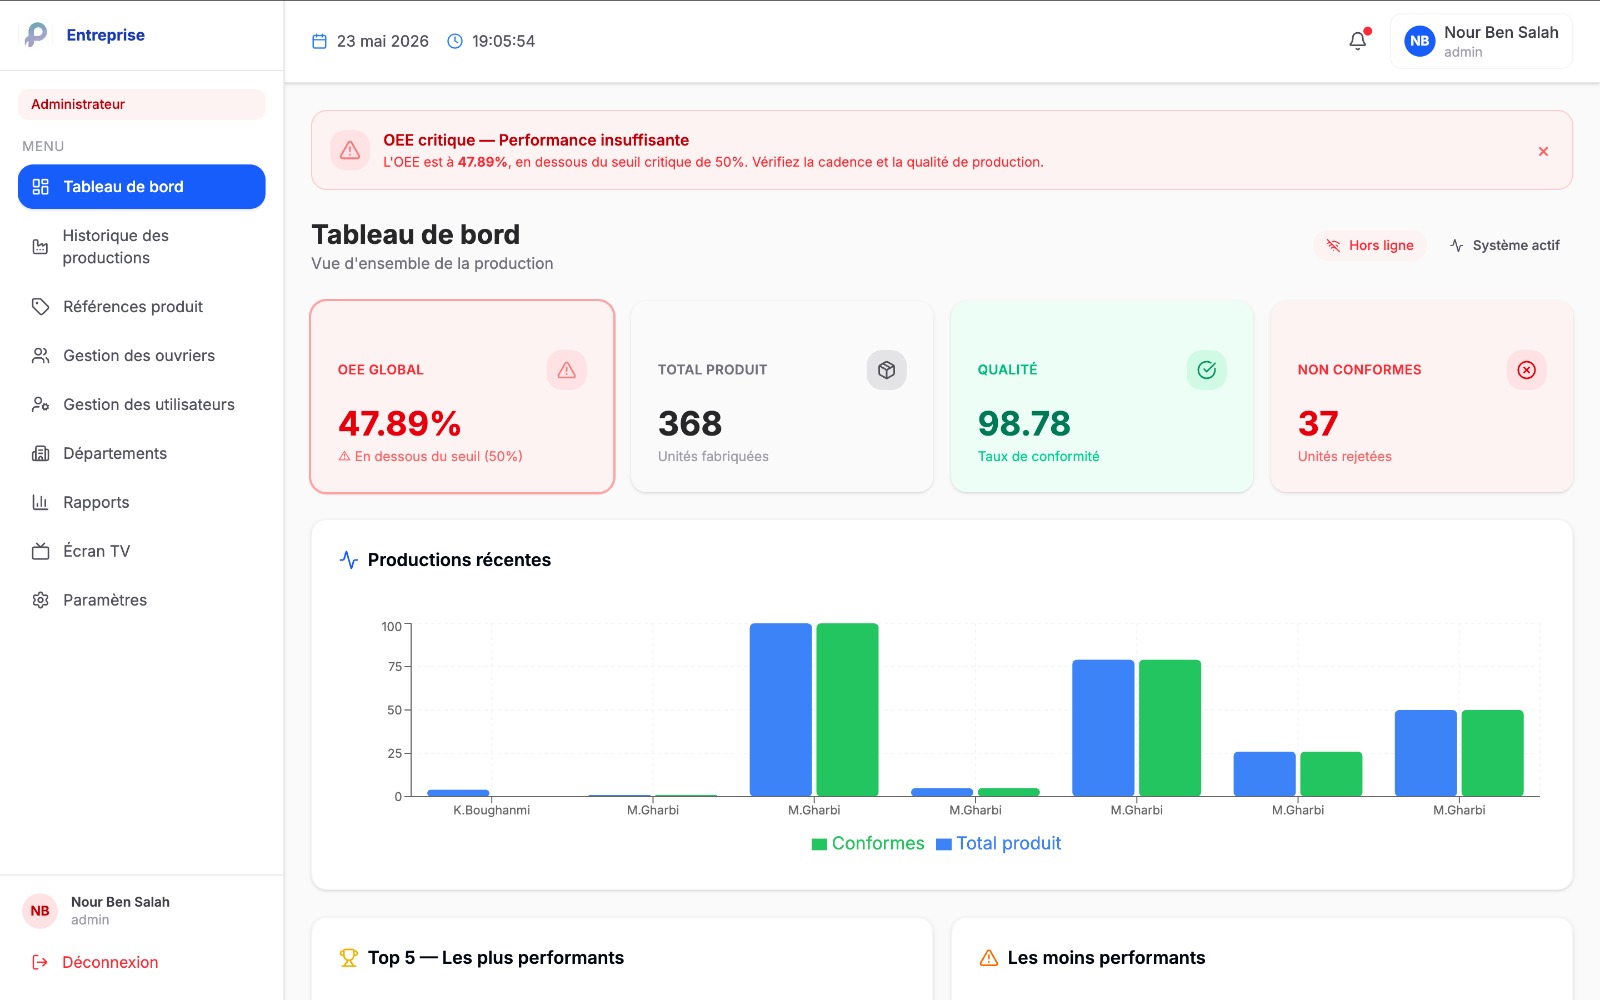Dismiss the OEE critique alert

tap(1543, 151)
